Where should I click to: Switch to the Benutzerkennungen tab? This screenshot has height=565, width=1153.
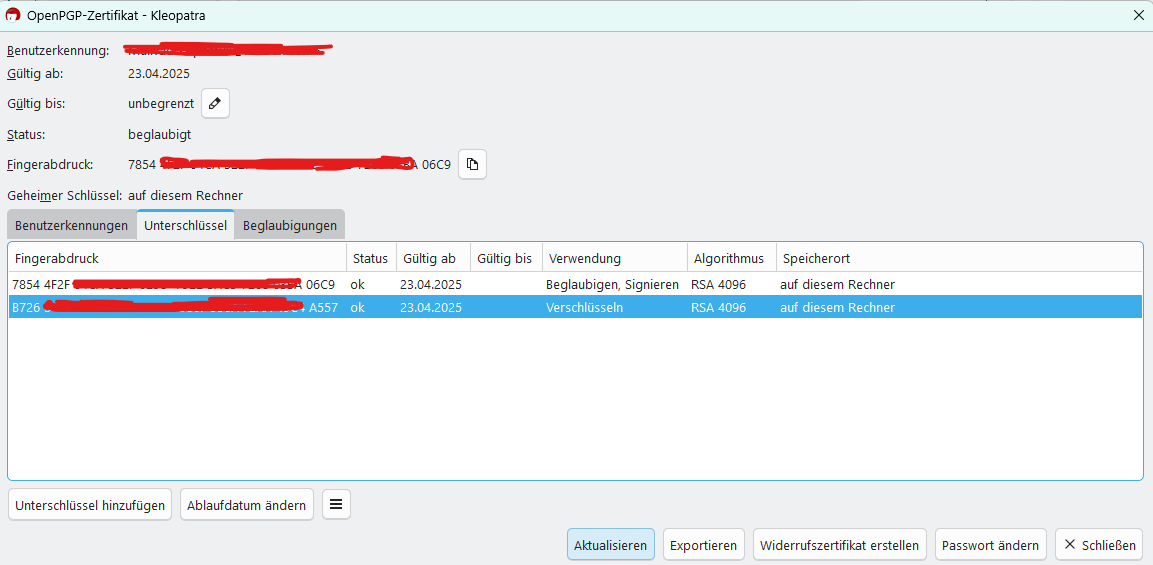click(x=72, y=225)
